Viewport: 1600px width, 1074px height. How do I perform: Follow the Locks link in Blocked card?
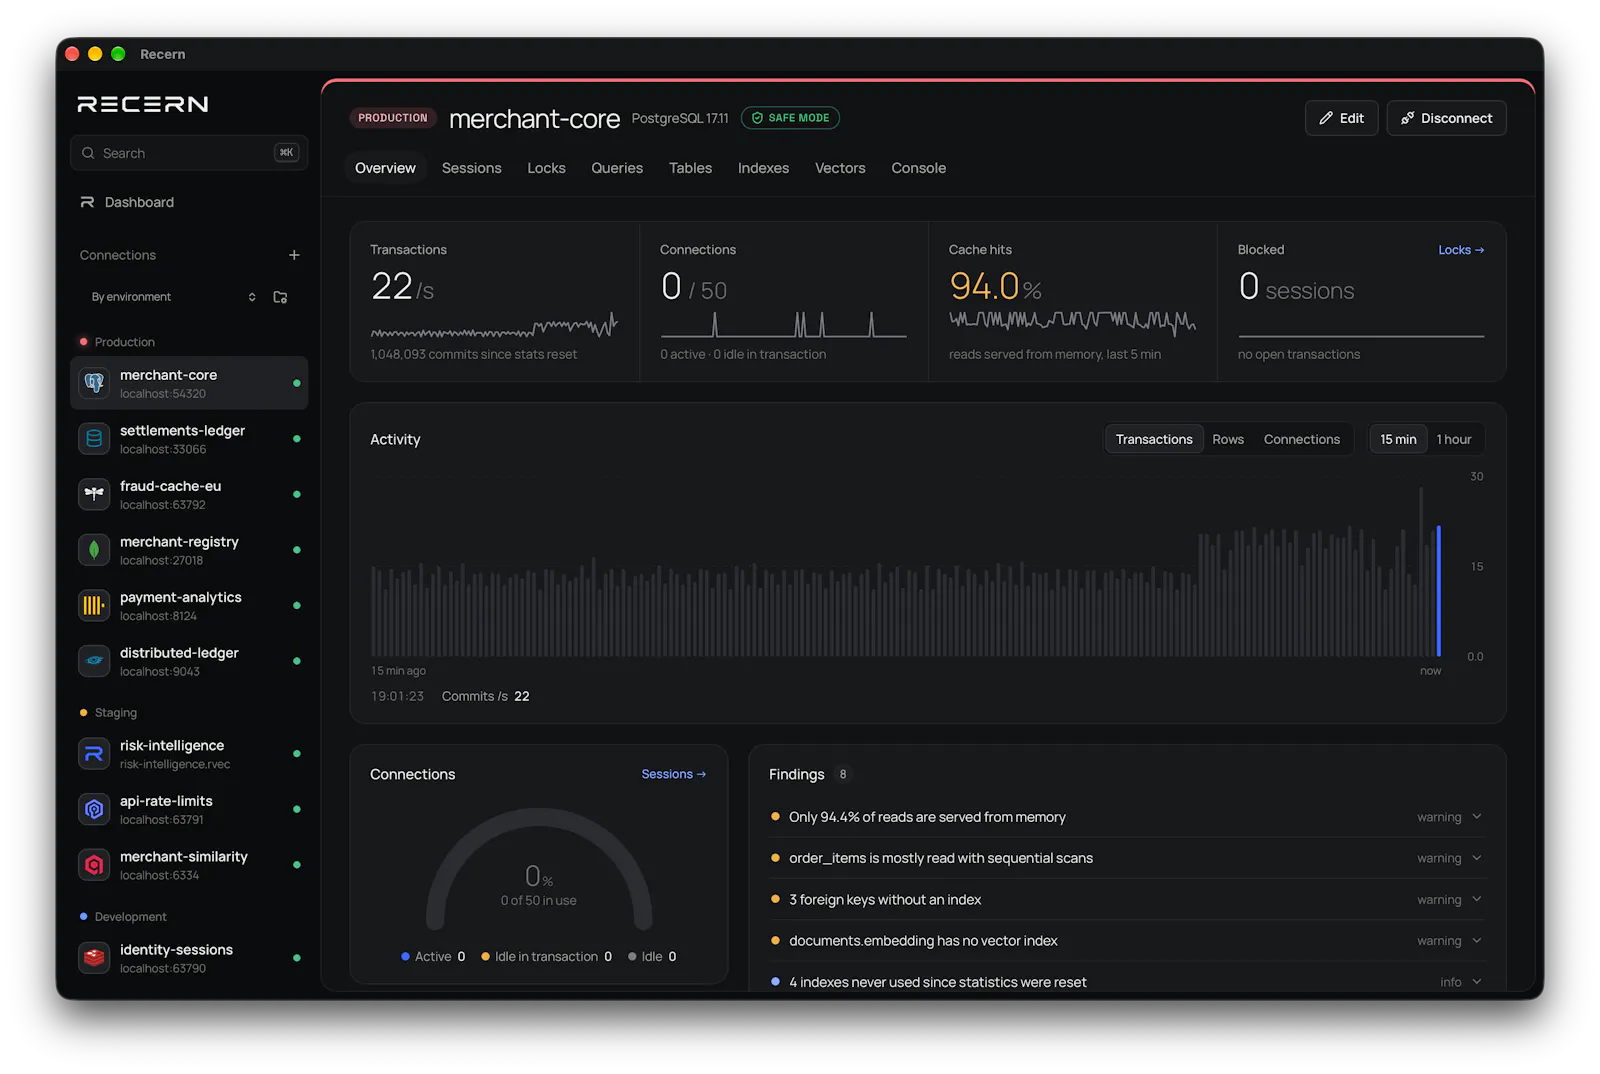tap(1461, 250)
